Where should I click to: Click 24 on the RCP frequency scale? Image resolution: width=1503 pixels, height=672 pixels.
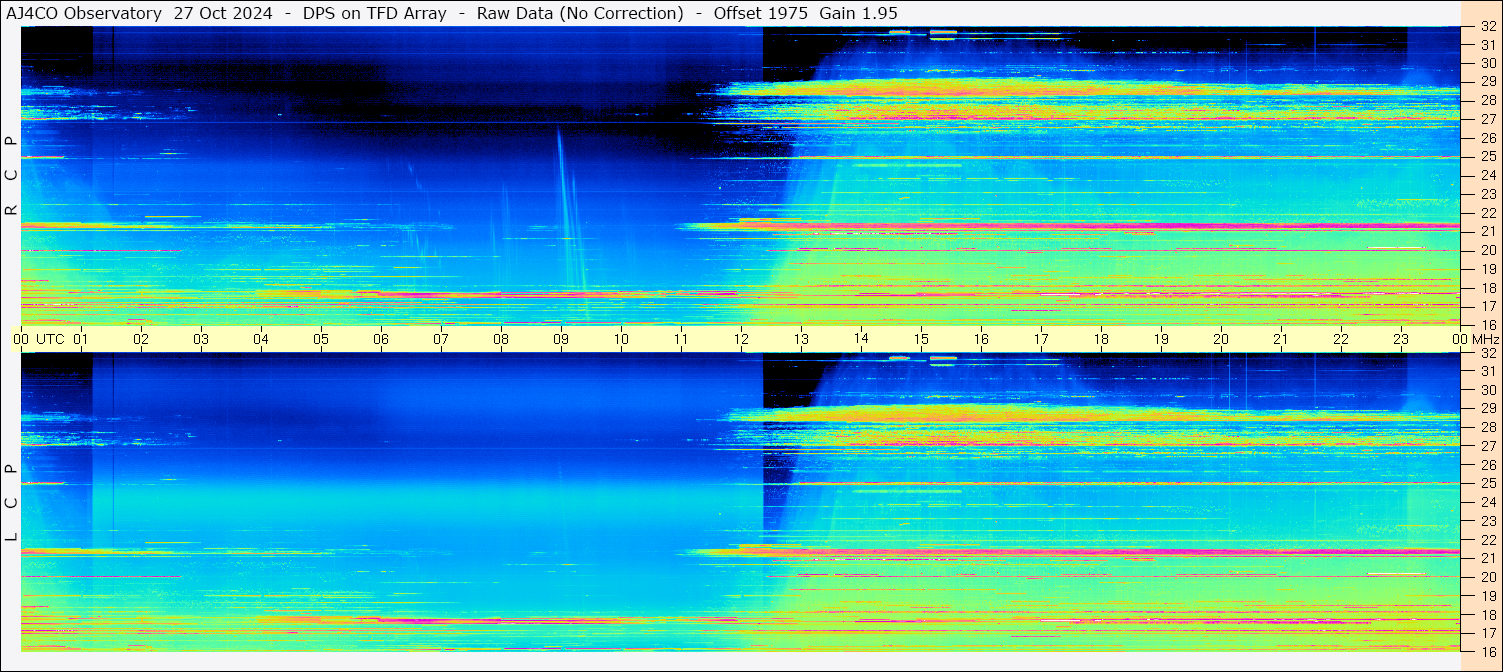1488,176
